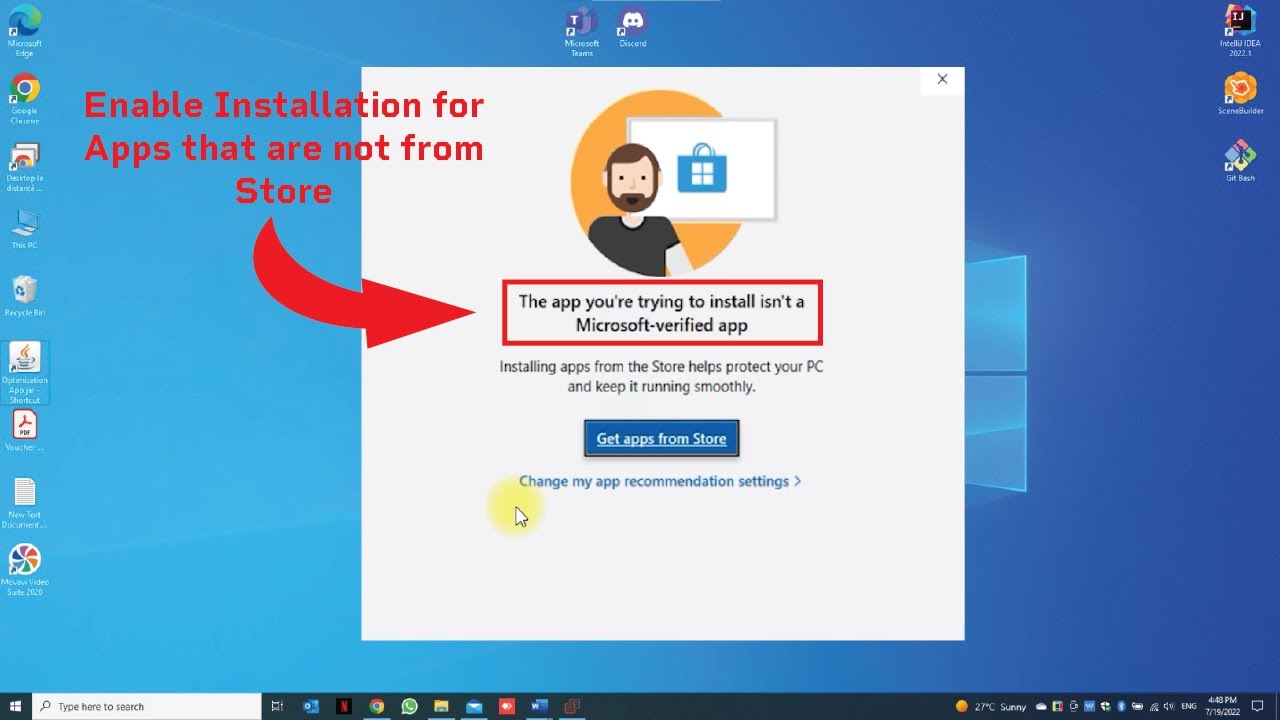Image resolution: width=1280 pixels, height=720 pixels.
Task: Open the OneDrive cloud tray icon
Action: pyautogui.click(x=1041, y=707)
